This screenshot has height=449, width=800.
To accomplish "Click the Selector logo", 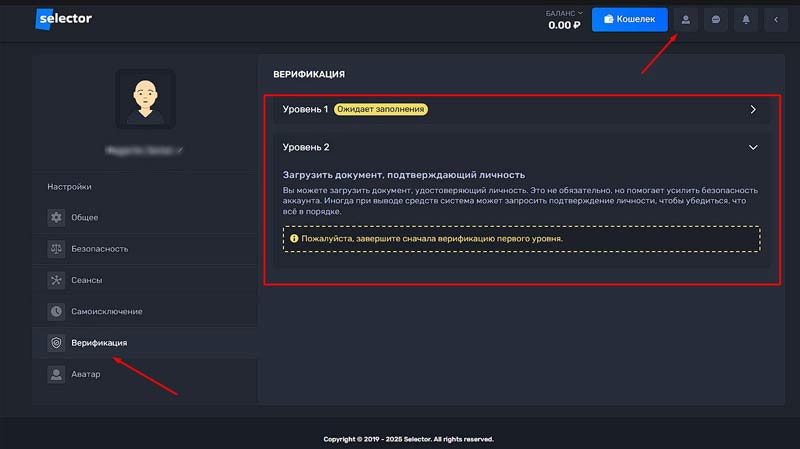I will tap(64, 18).
